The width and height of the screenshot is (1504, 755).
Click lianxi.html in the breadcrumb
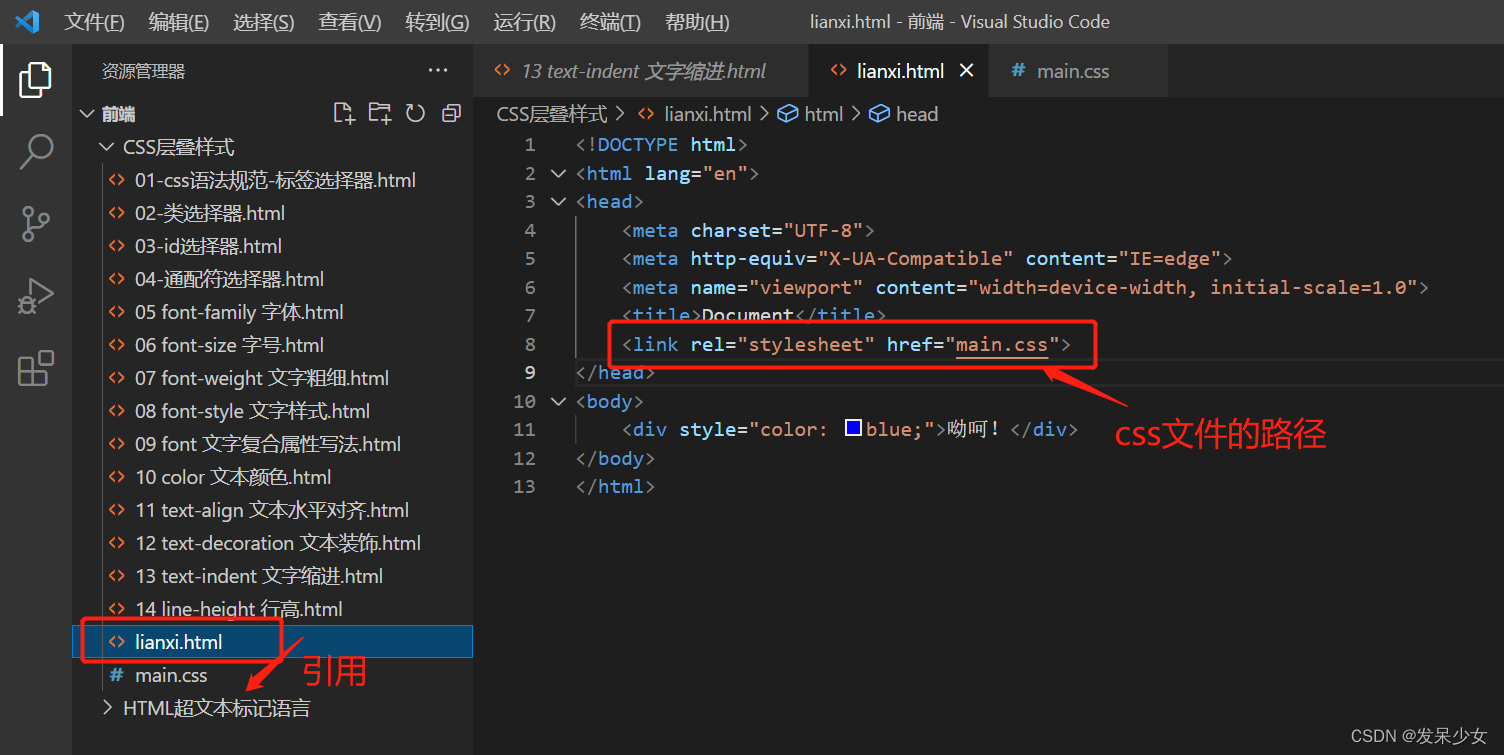[x=707, y=114]
